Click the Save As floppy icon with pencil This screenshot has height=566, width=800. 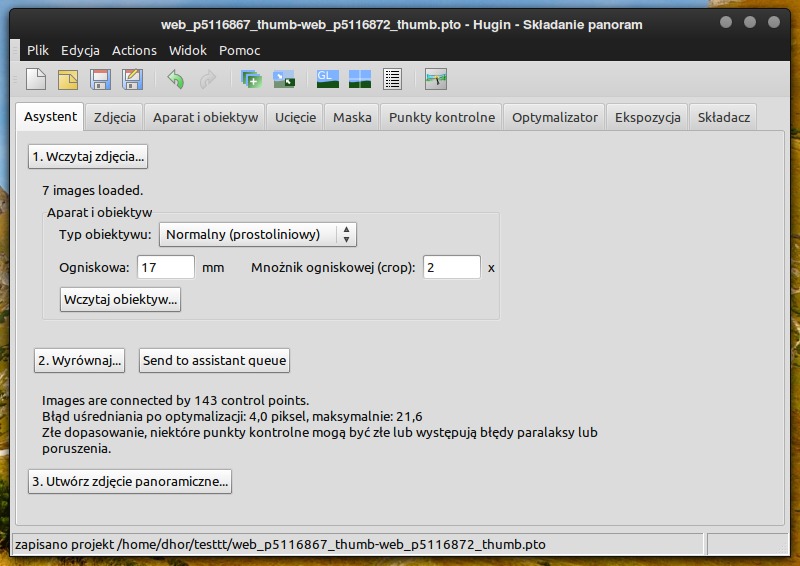coord(132,80)
